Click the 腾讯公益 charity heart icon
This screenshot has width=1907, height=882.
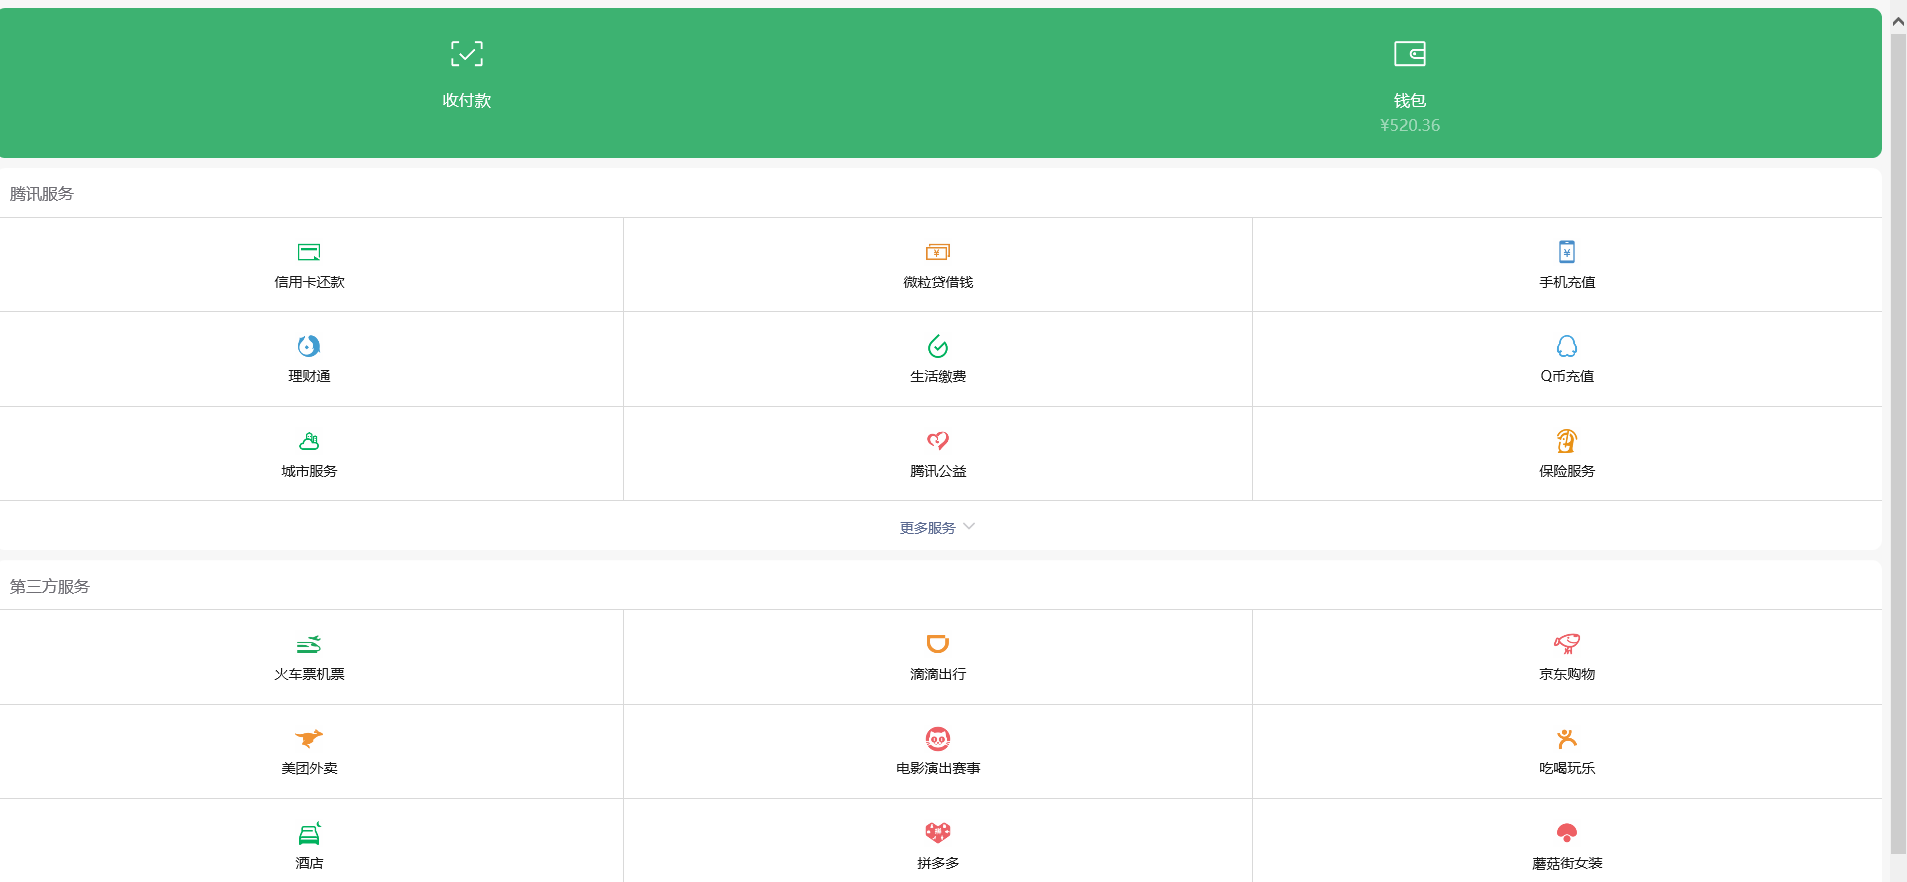click(937, 441)
